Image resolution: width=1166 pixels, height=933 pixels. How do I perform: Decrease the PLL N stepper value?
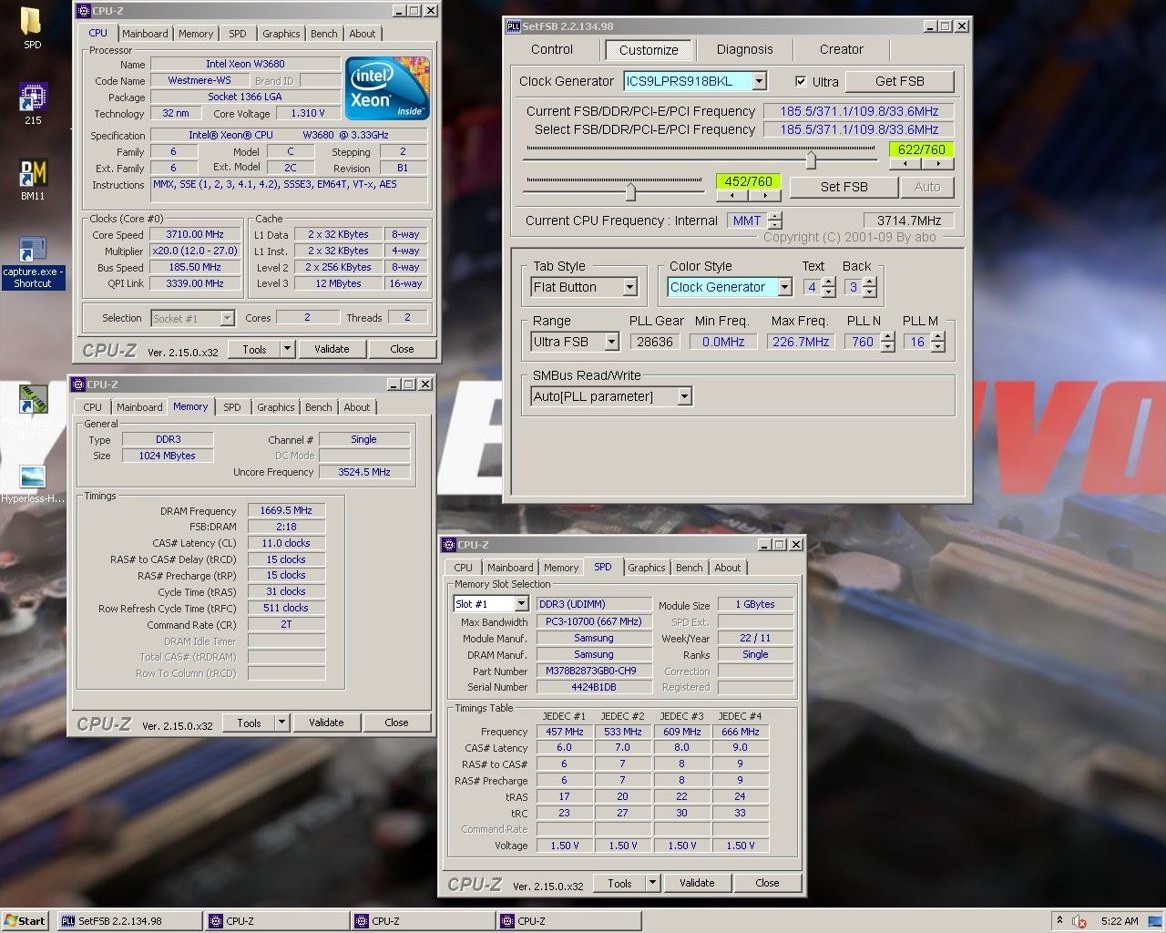[887, 347]
